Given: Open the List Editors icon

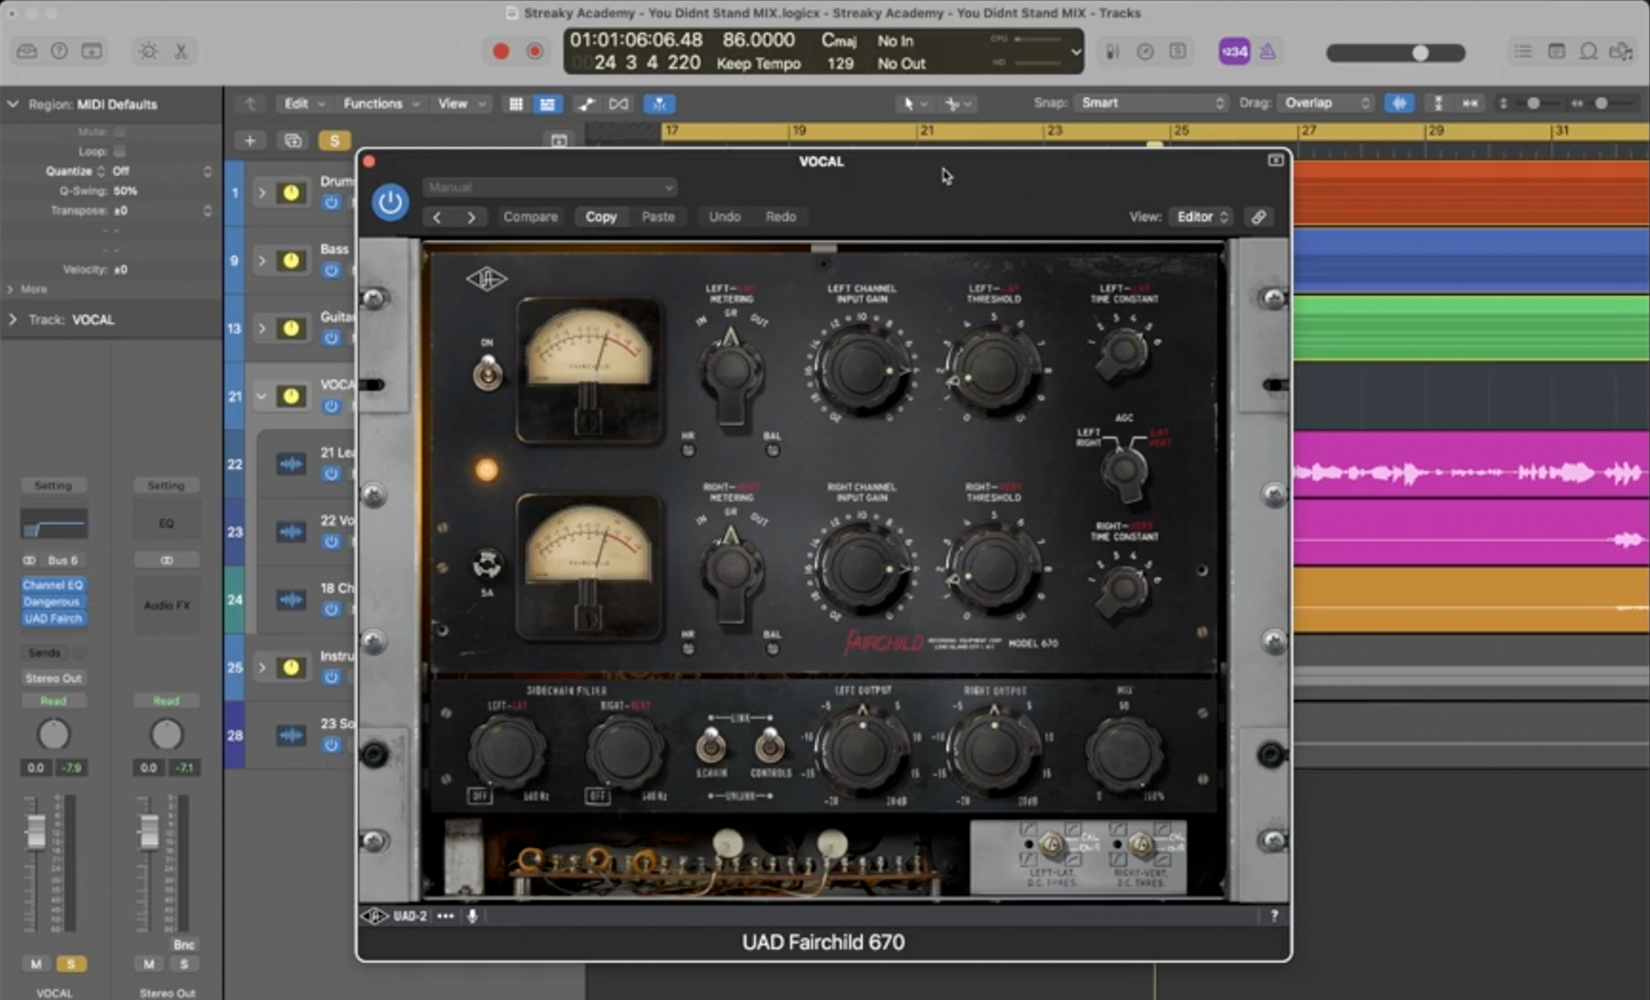Looking at the screenshot, I should (x=1523, y=51).
